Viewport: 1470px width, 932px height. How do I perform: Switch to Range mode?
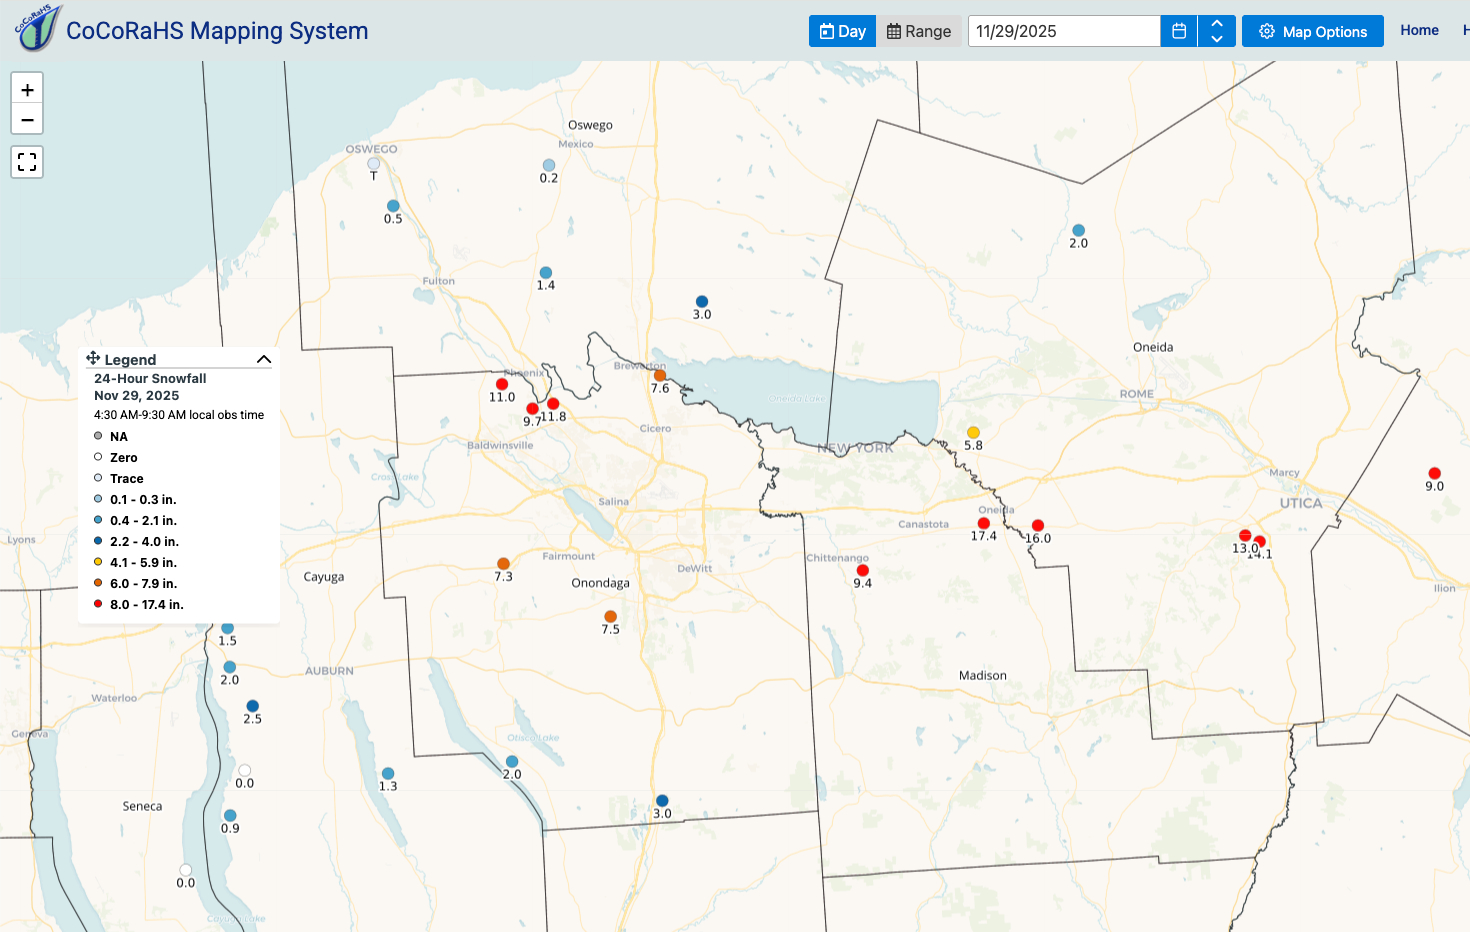919,31
